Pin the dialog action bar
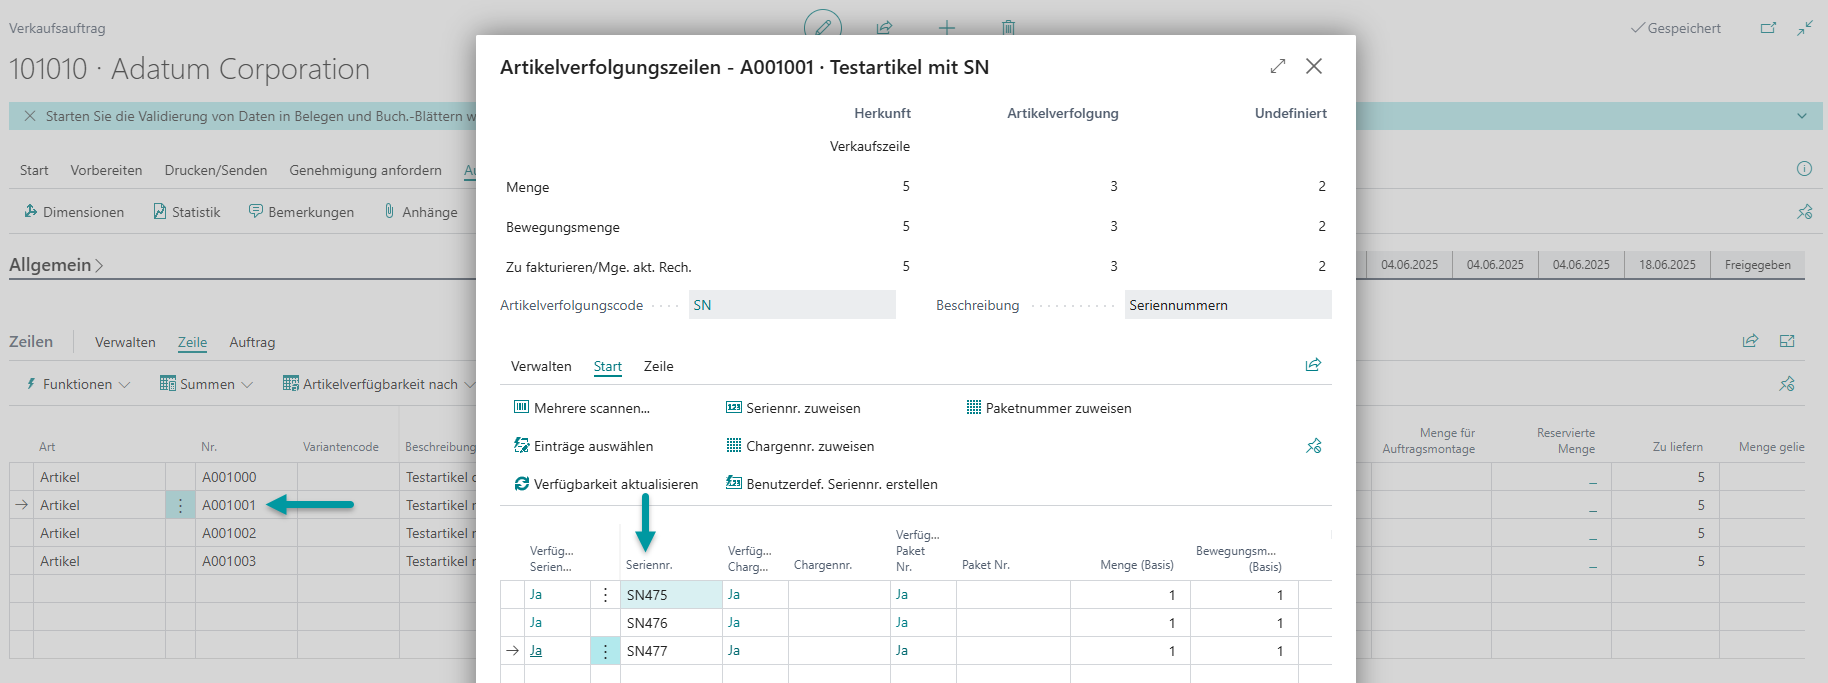1828x683 pixels. coord(1313,446)
